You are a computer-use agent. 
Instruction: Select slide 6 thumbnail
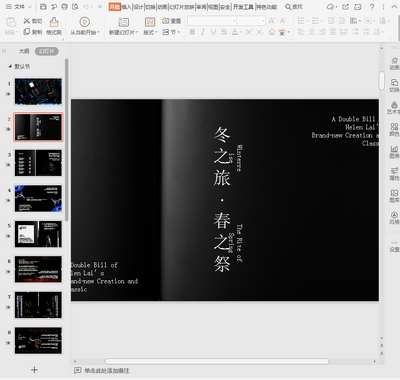[x=38, y=269]
